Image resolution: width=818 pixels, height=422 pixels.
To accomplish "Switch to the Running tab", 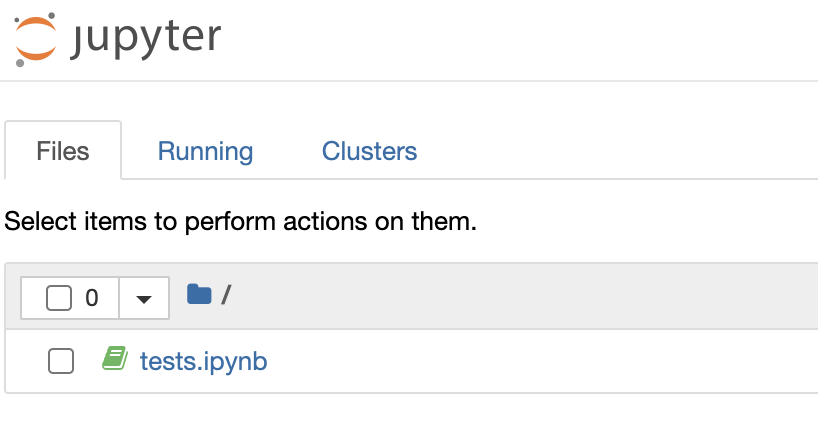I will pyautogui.click(x=205, y=151).
